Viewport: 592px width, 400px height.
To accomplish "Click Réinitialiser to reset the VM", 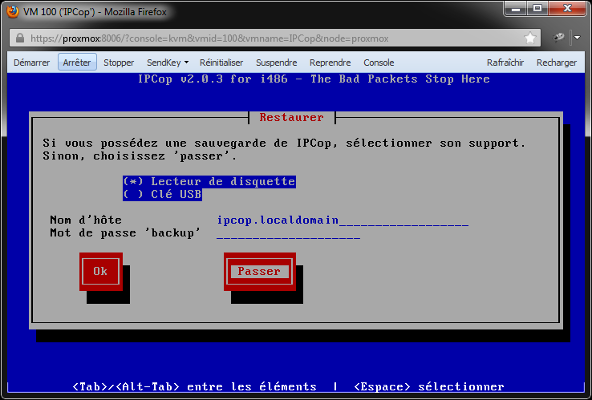I will point(221,62).
